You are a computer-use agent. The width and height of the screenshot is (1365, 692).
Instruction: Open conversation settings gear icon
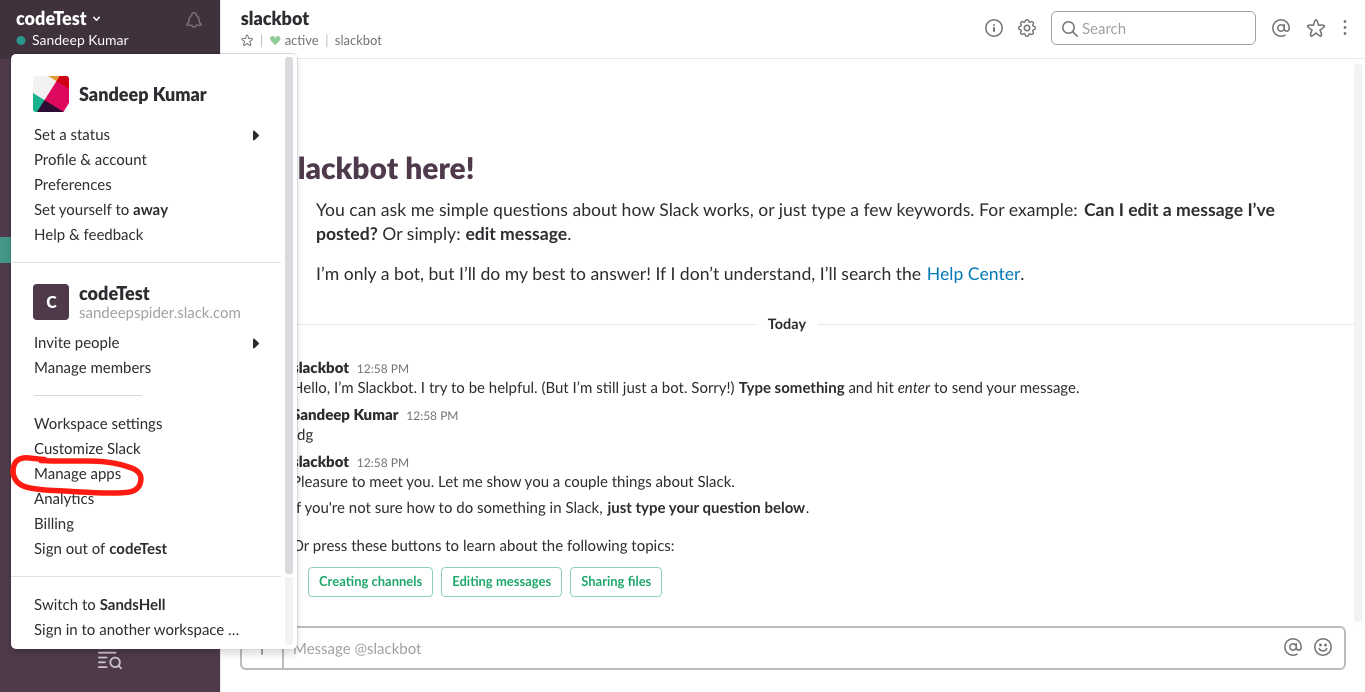pyautogui.click(x=1027, y=28)
